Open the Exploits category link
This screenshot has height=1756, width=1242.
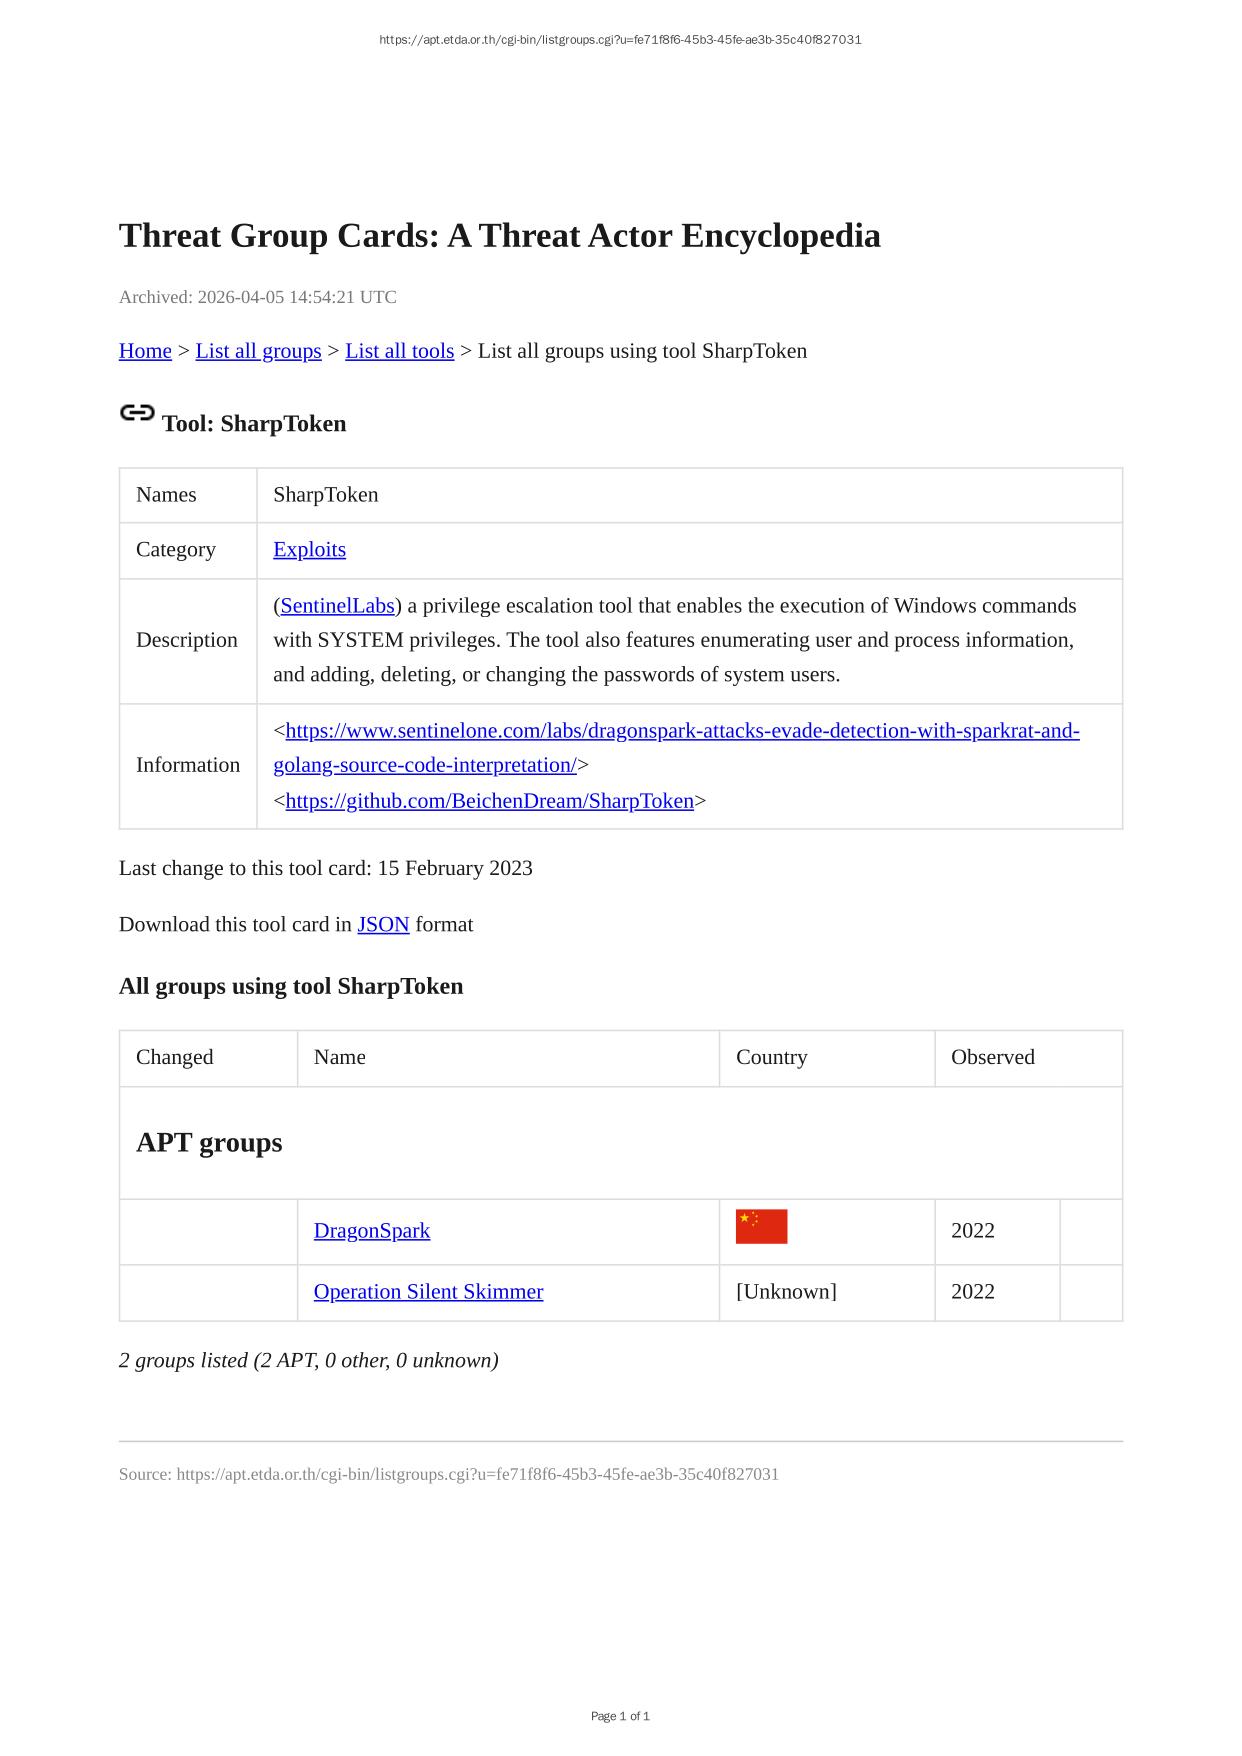[x=309, y=550]
